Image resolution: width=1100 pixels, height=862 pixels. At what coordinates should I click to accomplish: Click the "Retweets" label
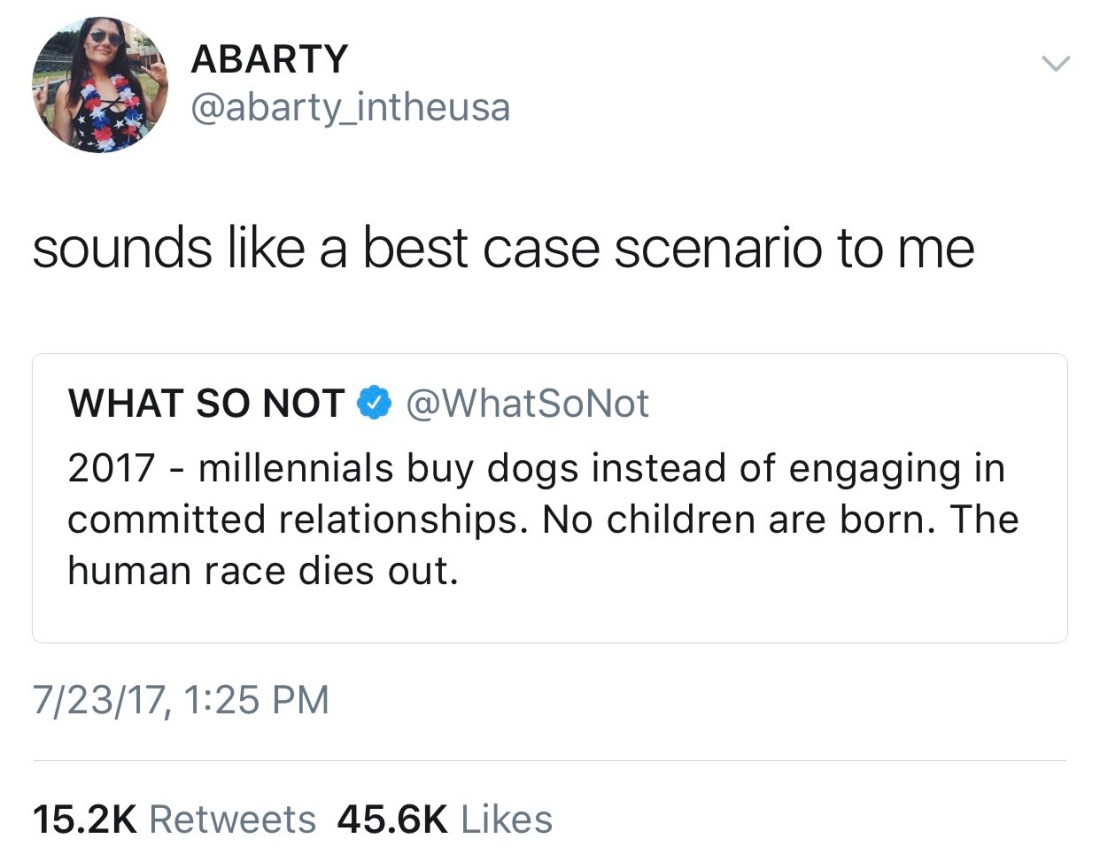[232, 820]
